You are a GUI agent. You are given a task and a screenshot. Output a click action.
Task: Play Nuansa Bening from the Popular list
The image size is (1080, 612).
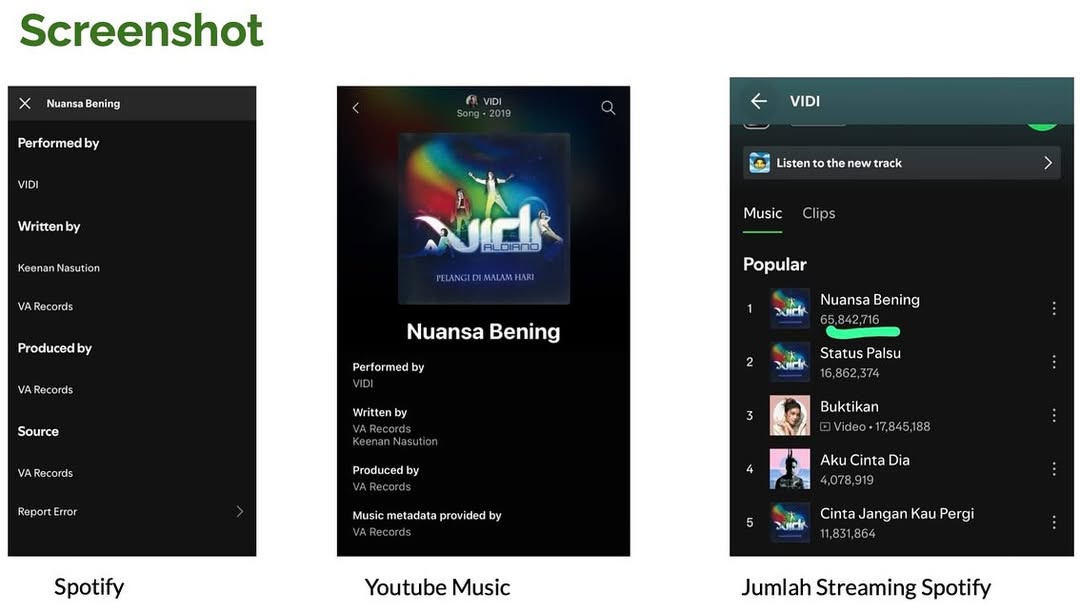pyautogui.click(x=869, y=299)
